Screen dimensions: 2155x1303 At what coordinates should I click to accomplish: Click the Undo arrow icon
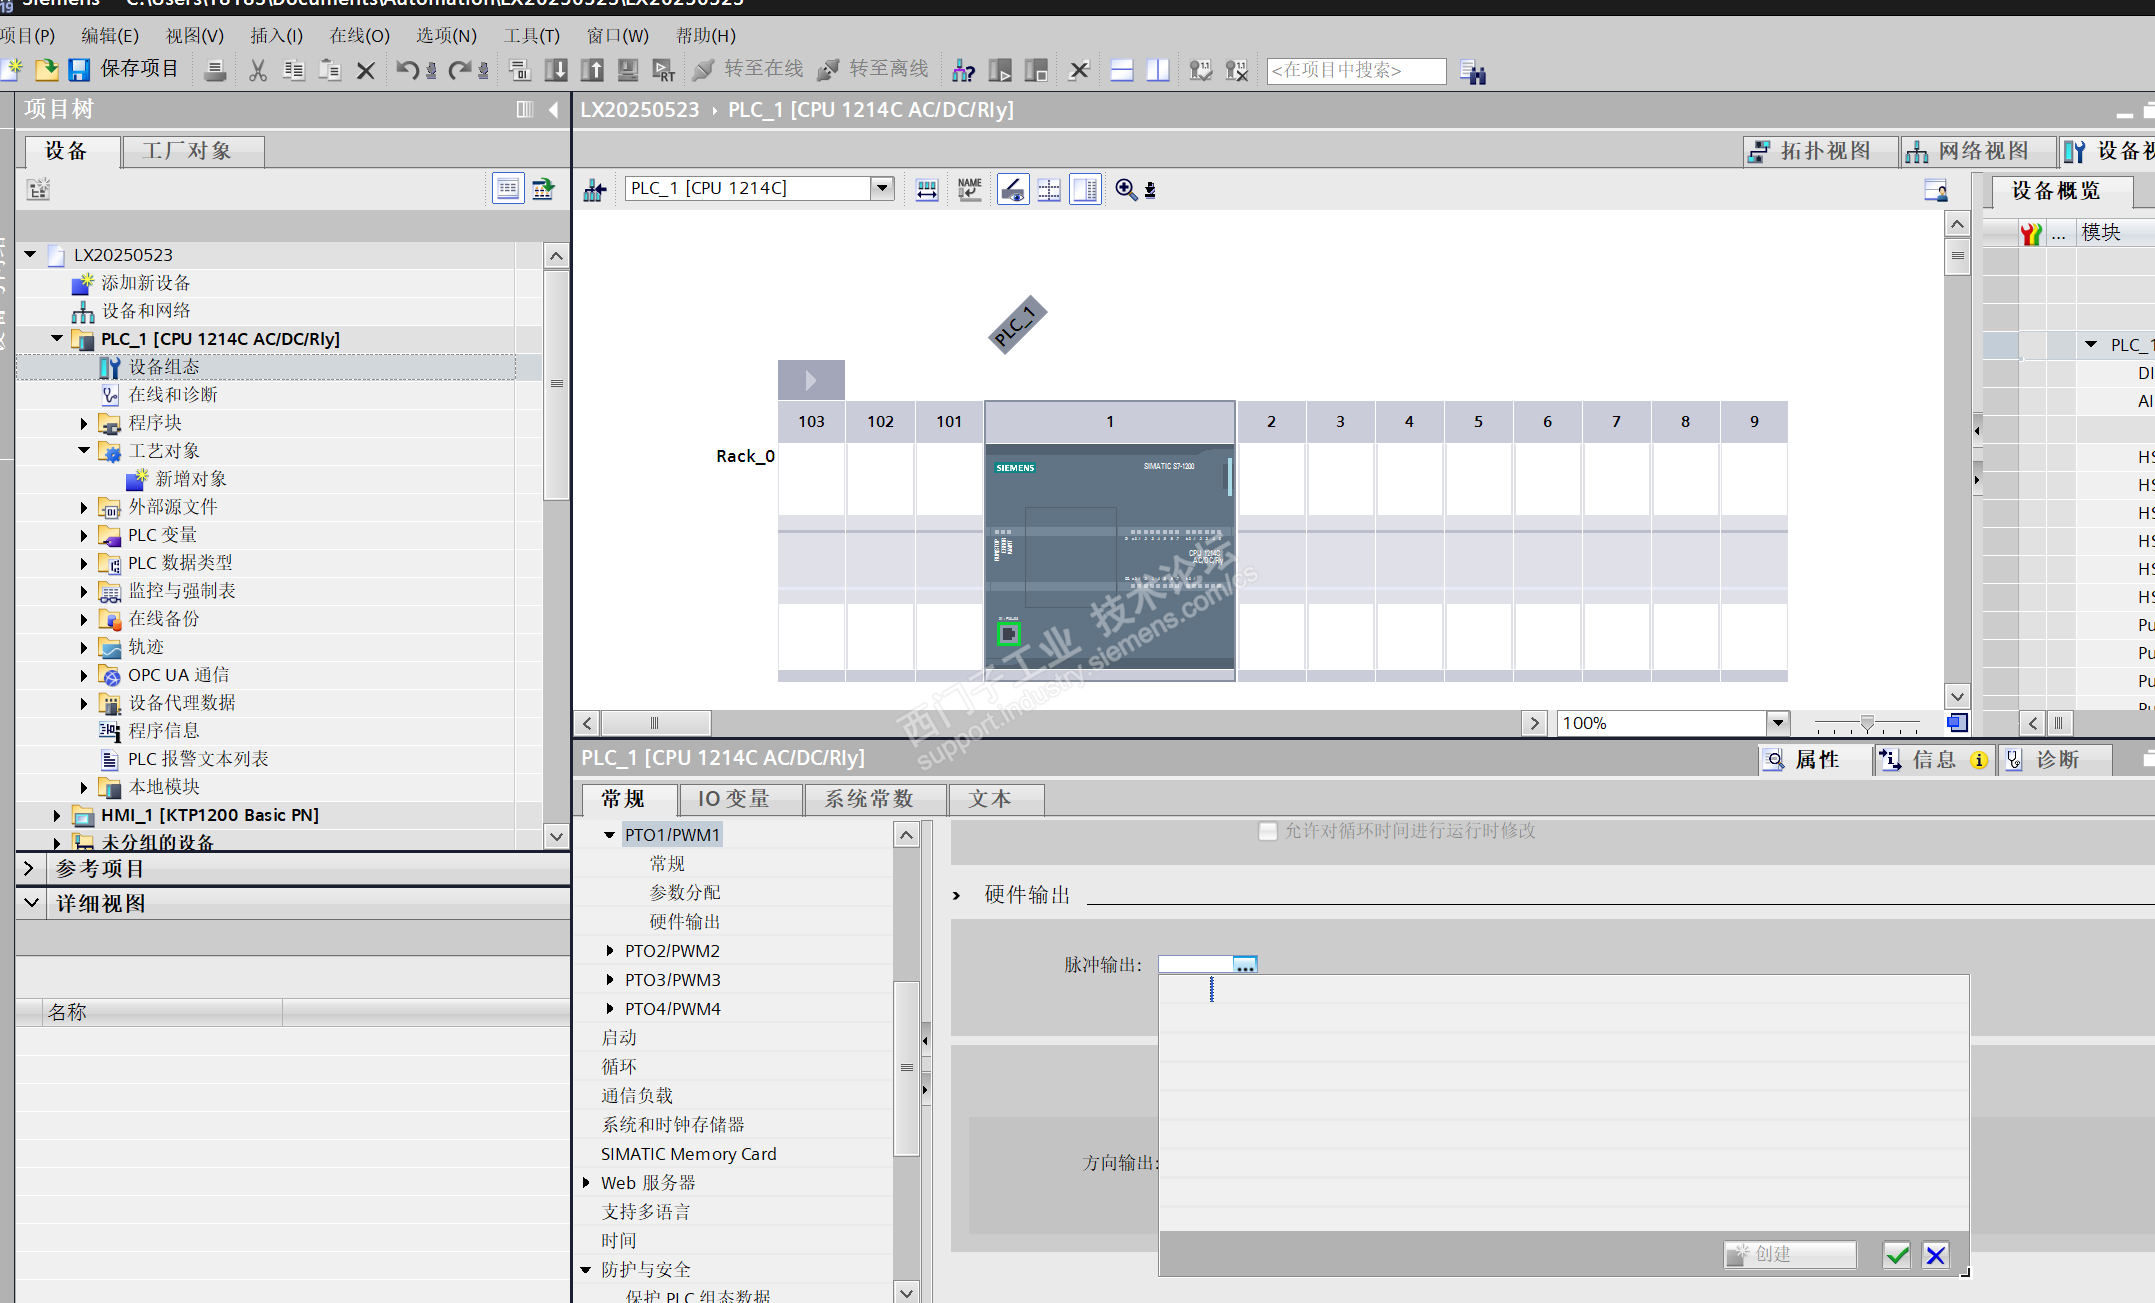point(407,70)
